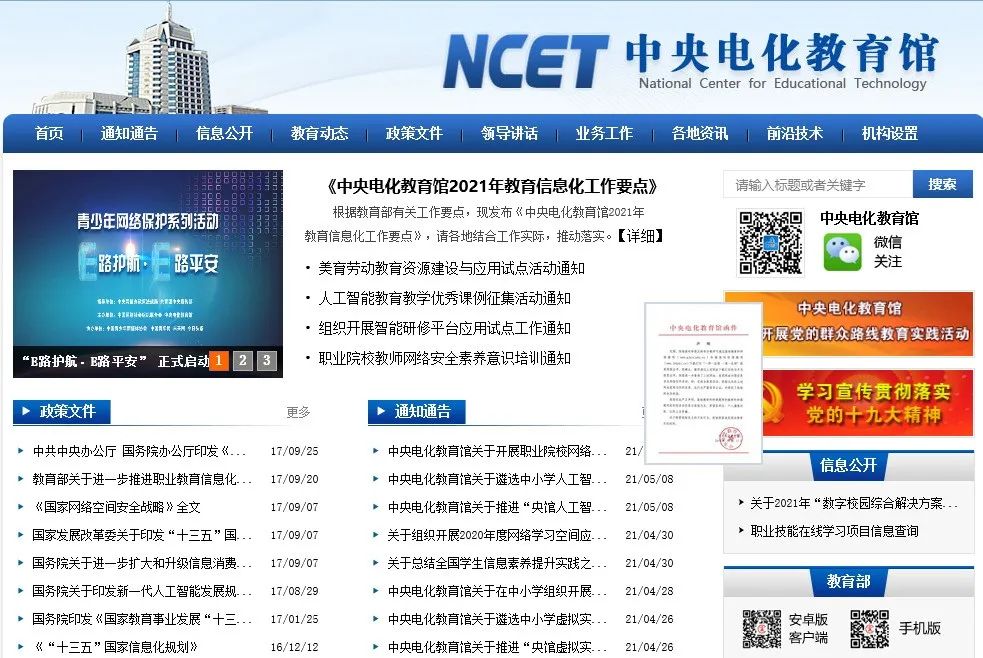Click the arrow icon on 政策文件 heading
983x658 pixels.
26,411
